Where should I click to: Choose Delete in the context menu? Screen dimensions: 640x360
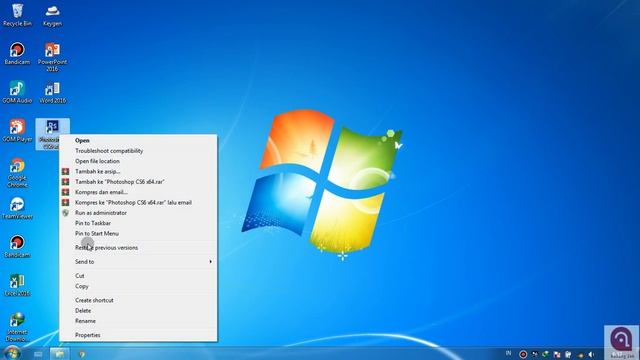pos(138,311)
